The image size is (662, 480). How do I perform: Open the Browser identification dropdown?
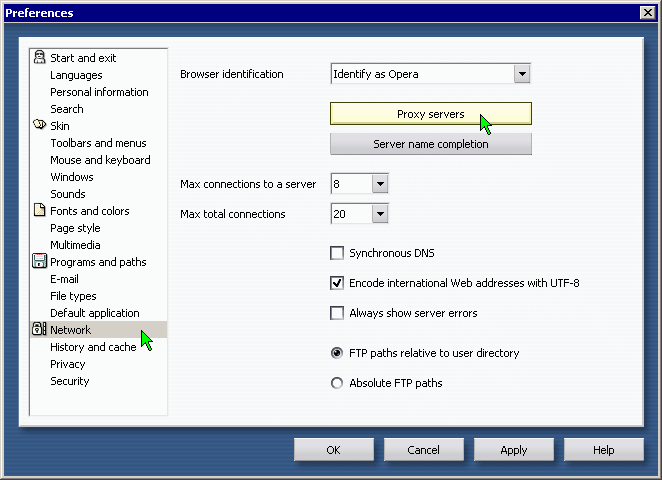point(522,74)
